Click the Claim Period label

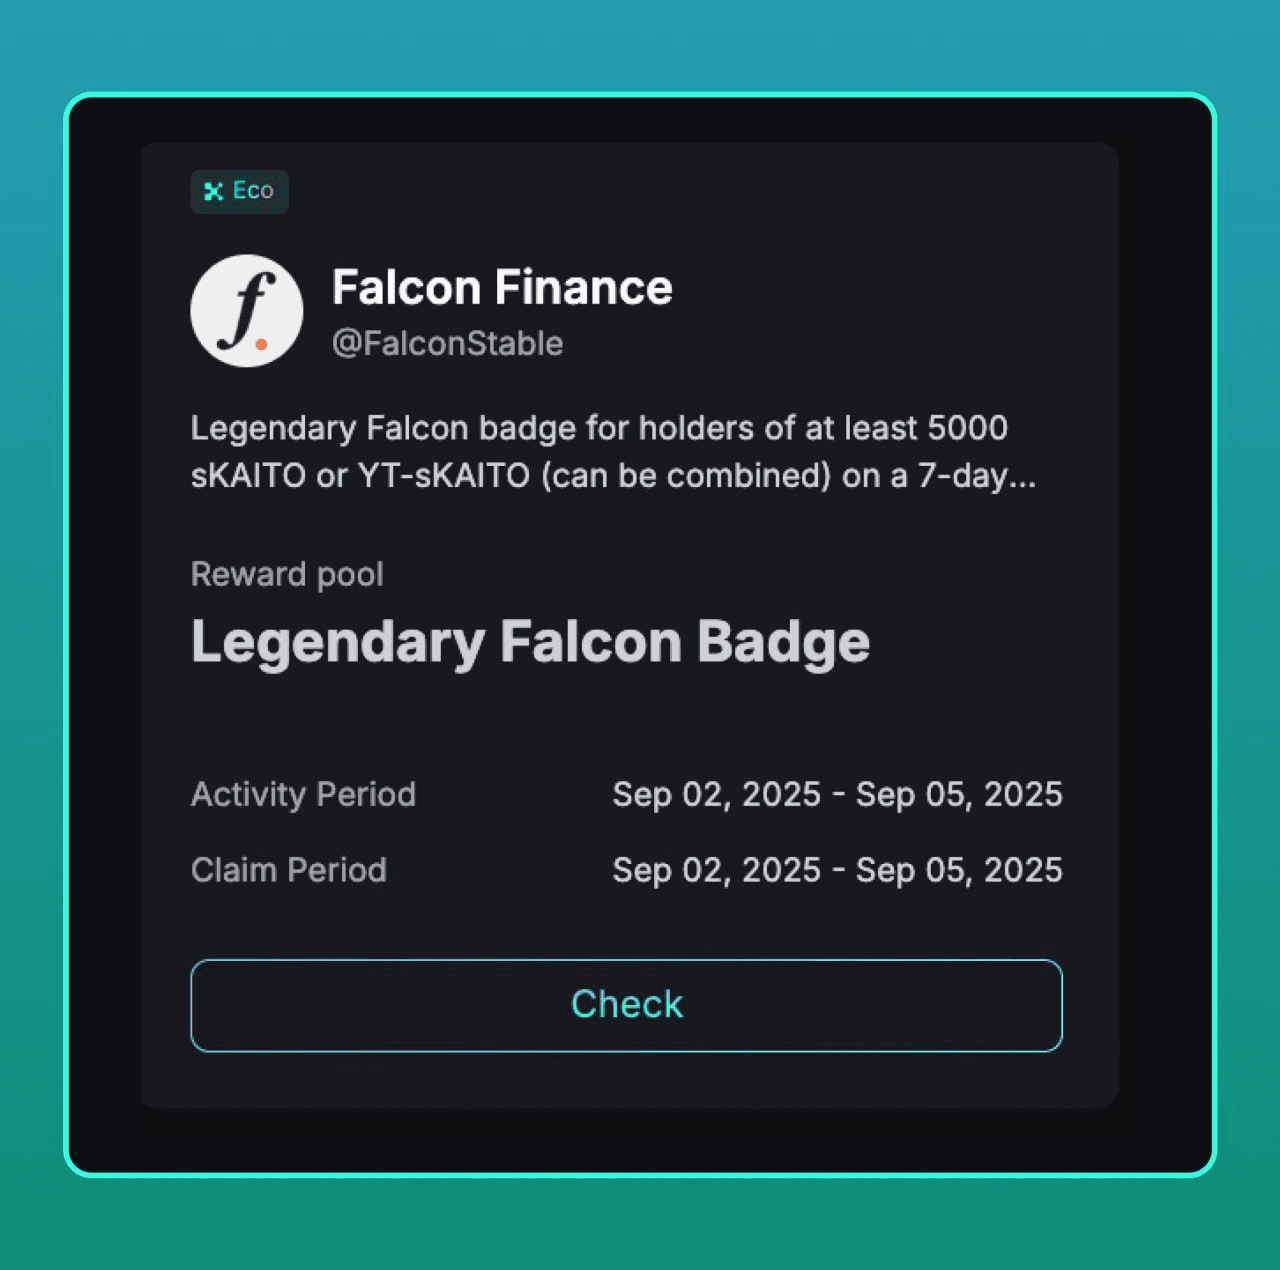coord(288,870)
